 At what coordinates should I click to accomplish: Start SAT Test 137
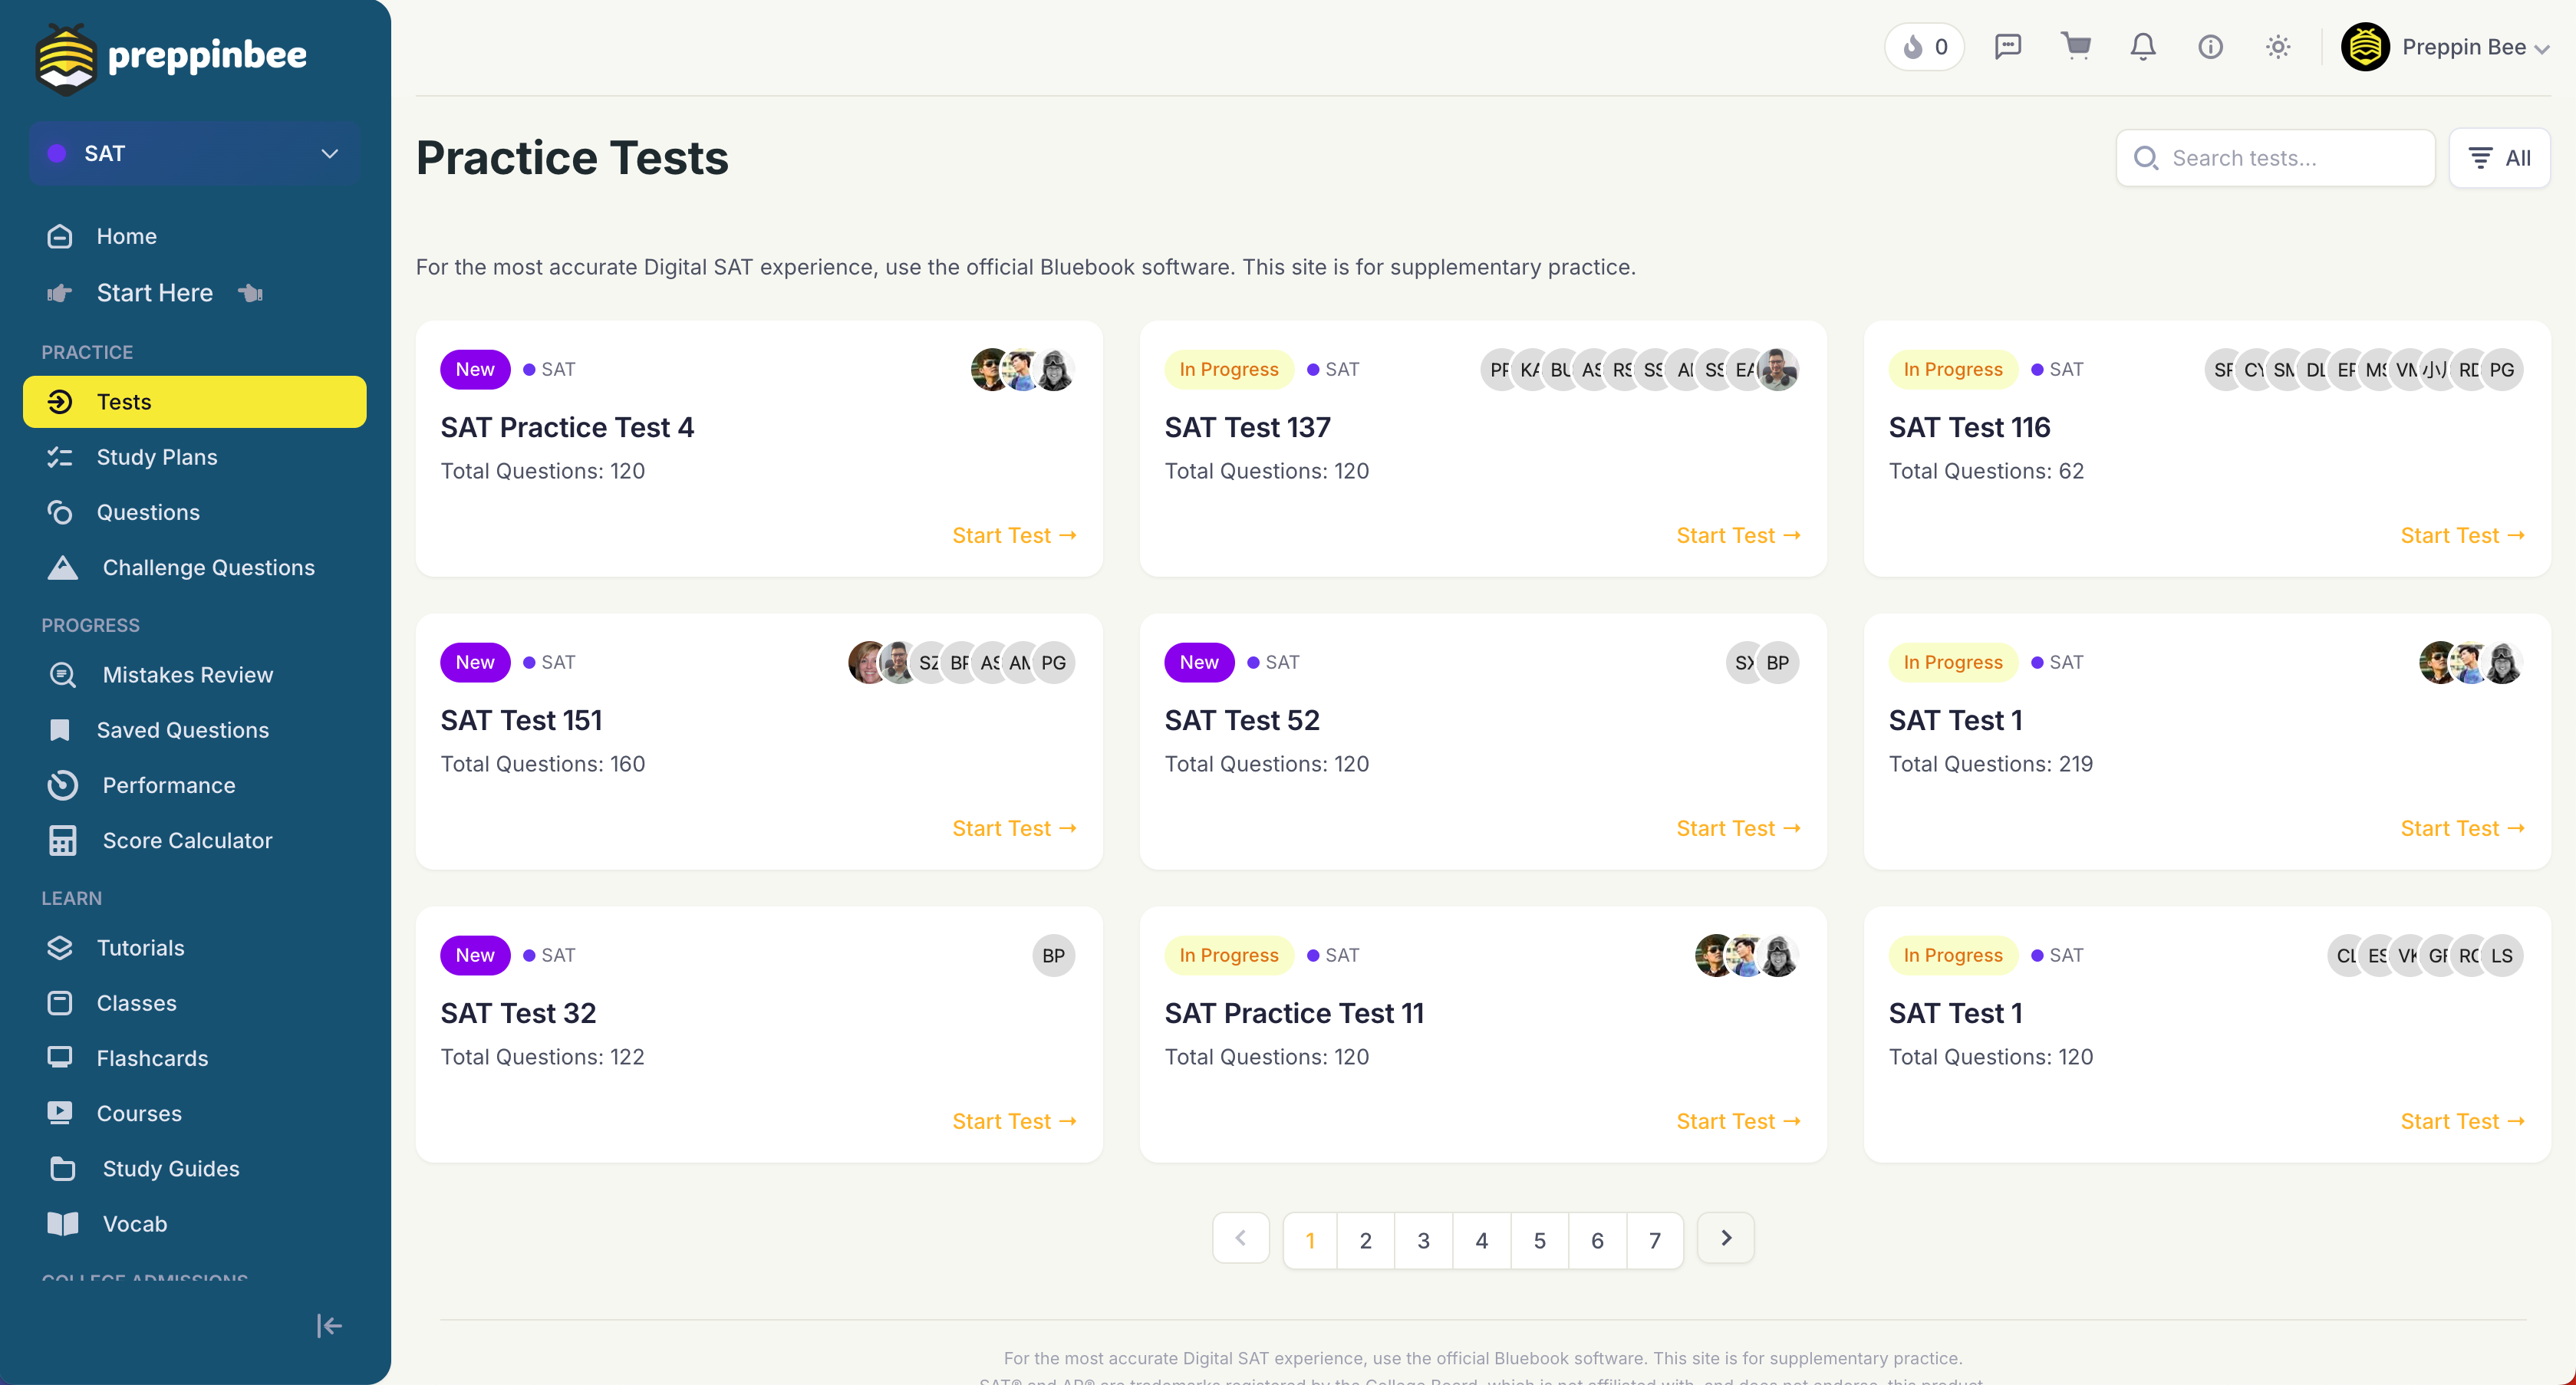click(1738, 536)
